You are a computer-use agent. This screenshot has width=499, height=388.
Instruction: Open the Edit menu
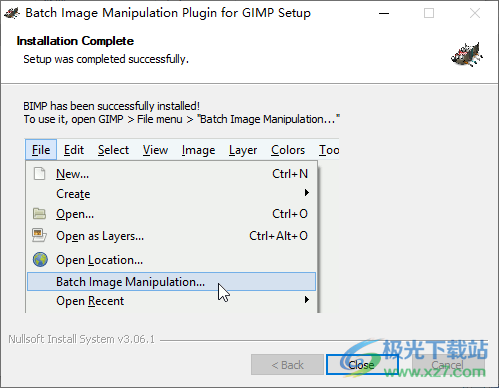(x=74, y=150)
